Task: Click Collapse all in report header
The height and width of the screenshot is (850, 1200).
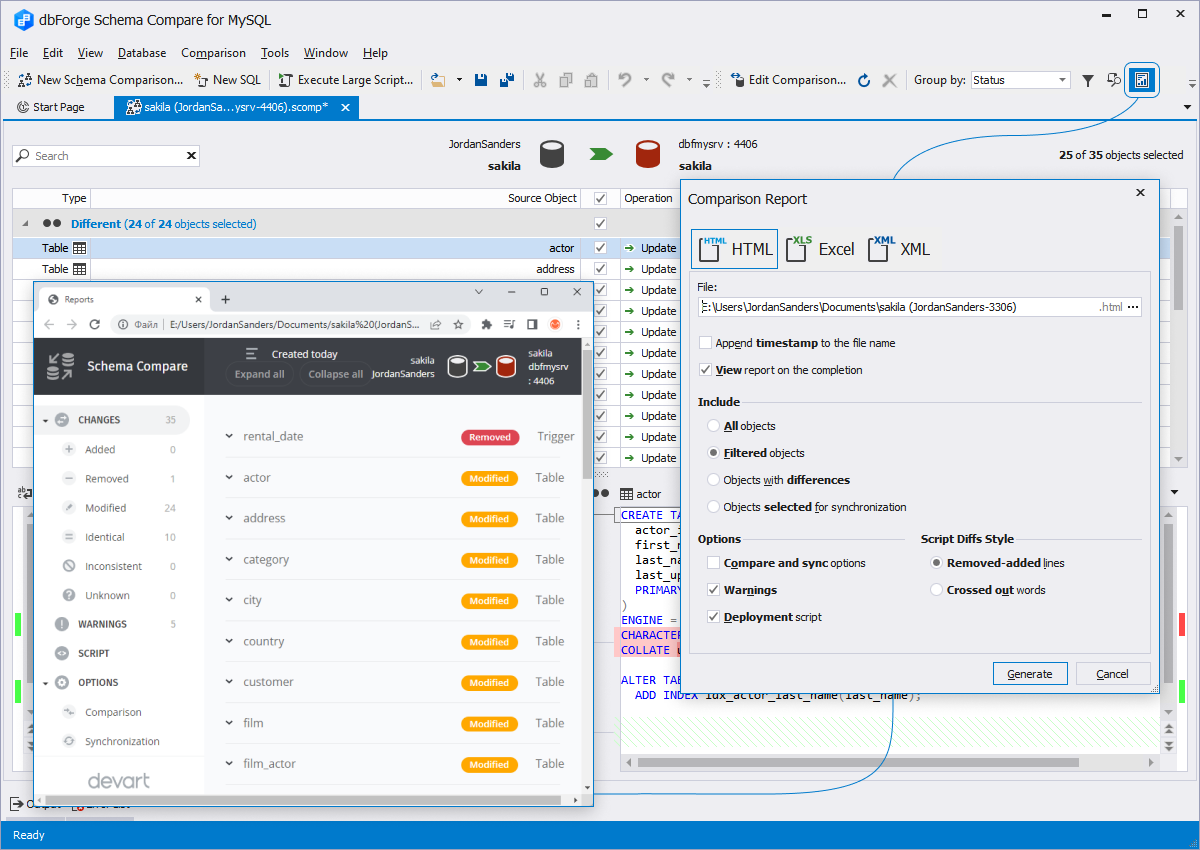Action: pos(336,374)
